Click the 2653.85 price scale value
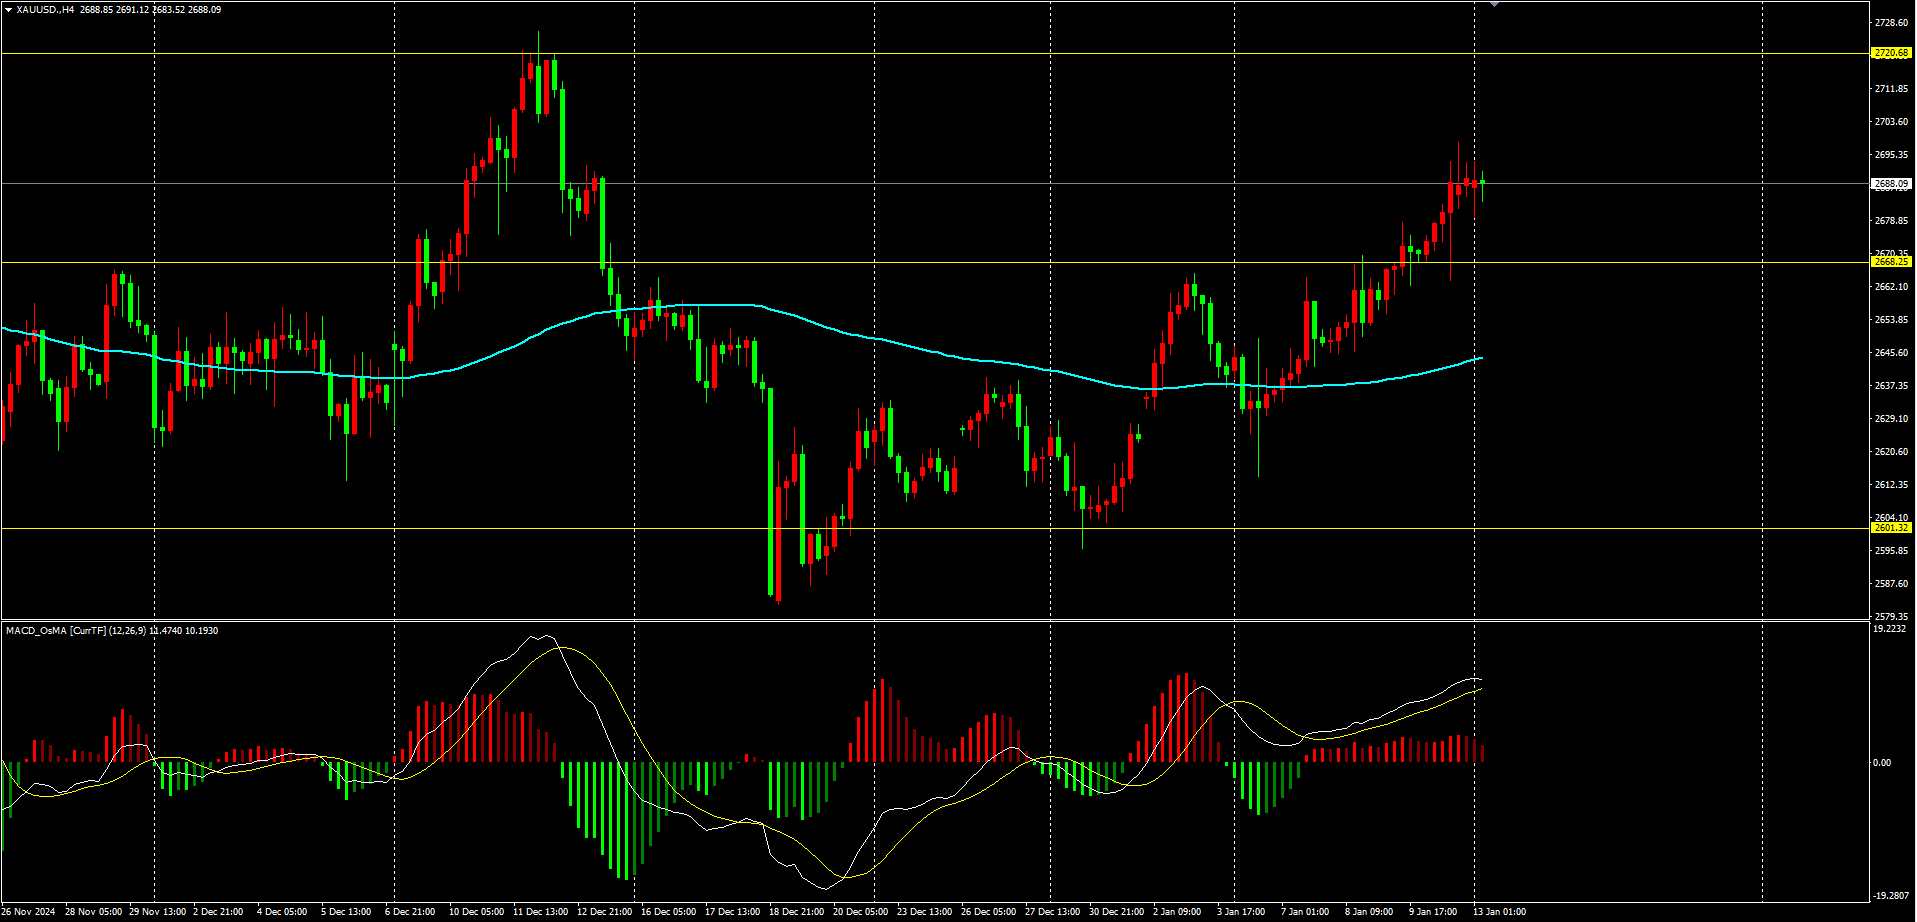This screenshot has height=922, width=1917. [x=1891, y=320]
